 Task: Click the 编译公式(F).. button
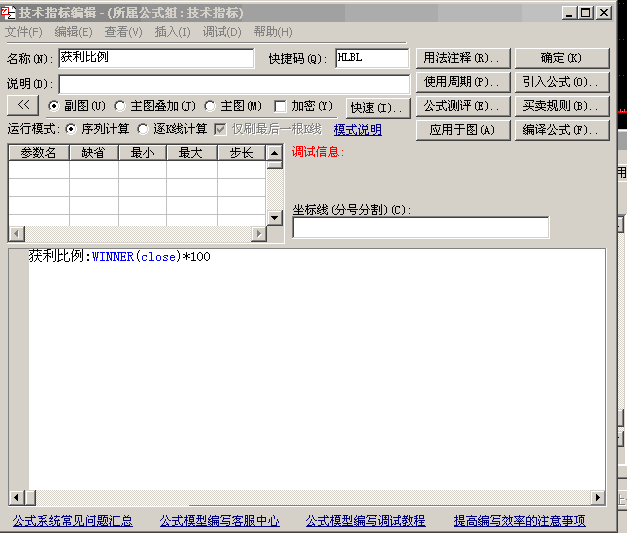point(562,130)
